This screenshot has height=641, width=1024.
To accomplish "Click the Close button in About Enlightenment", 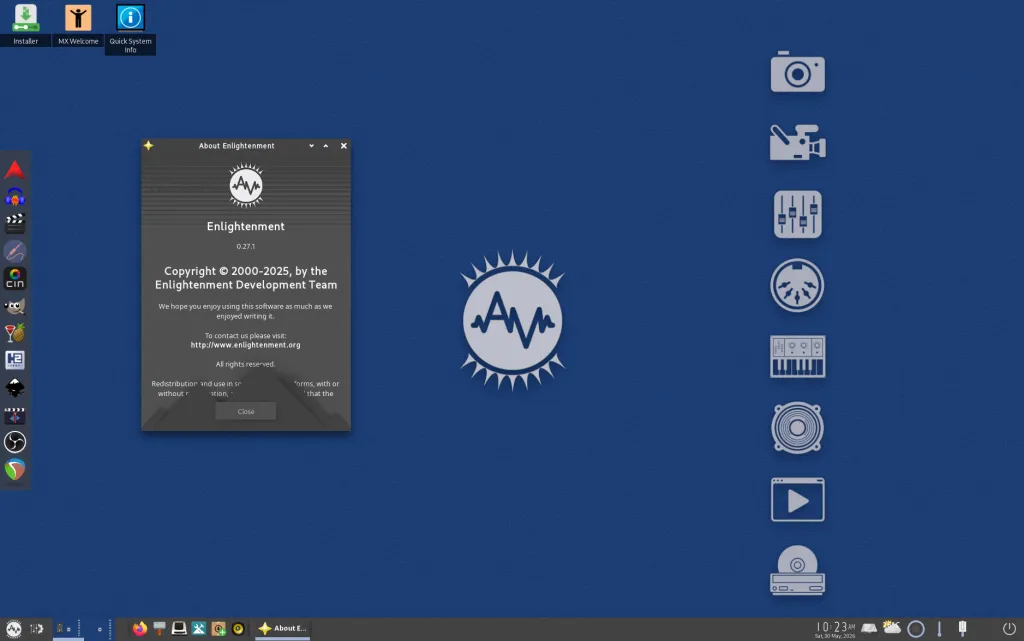I will point(246,411).
